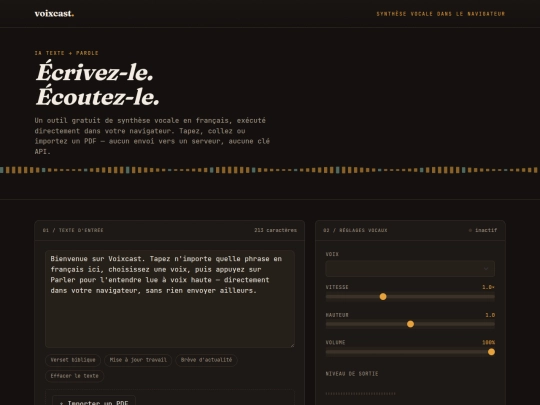Click Importer un PDF button
The height and width of the screenshot is (405, 540).
point(94,402)
